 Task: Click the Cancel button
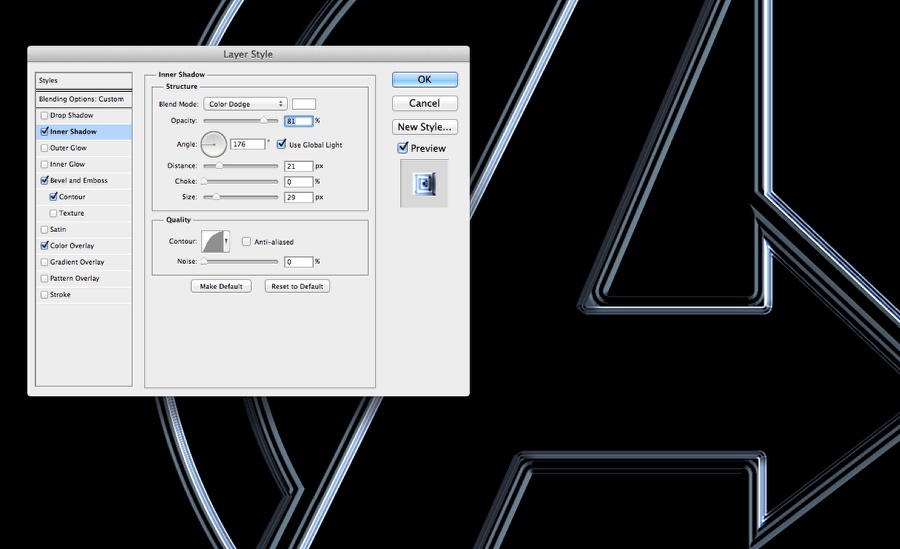[425, 103]
